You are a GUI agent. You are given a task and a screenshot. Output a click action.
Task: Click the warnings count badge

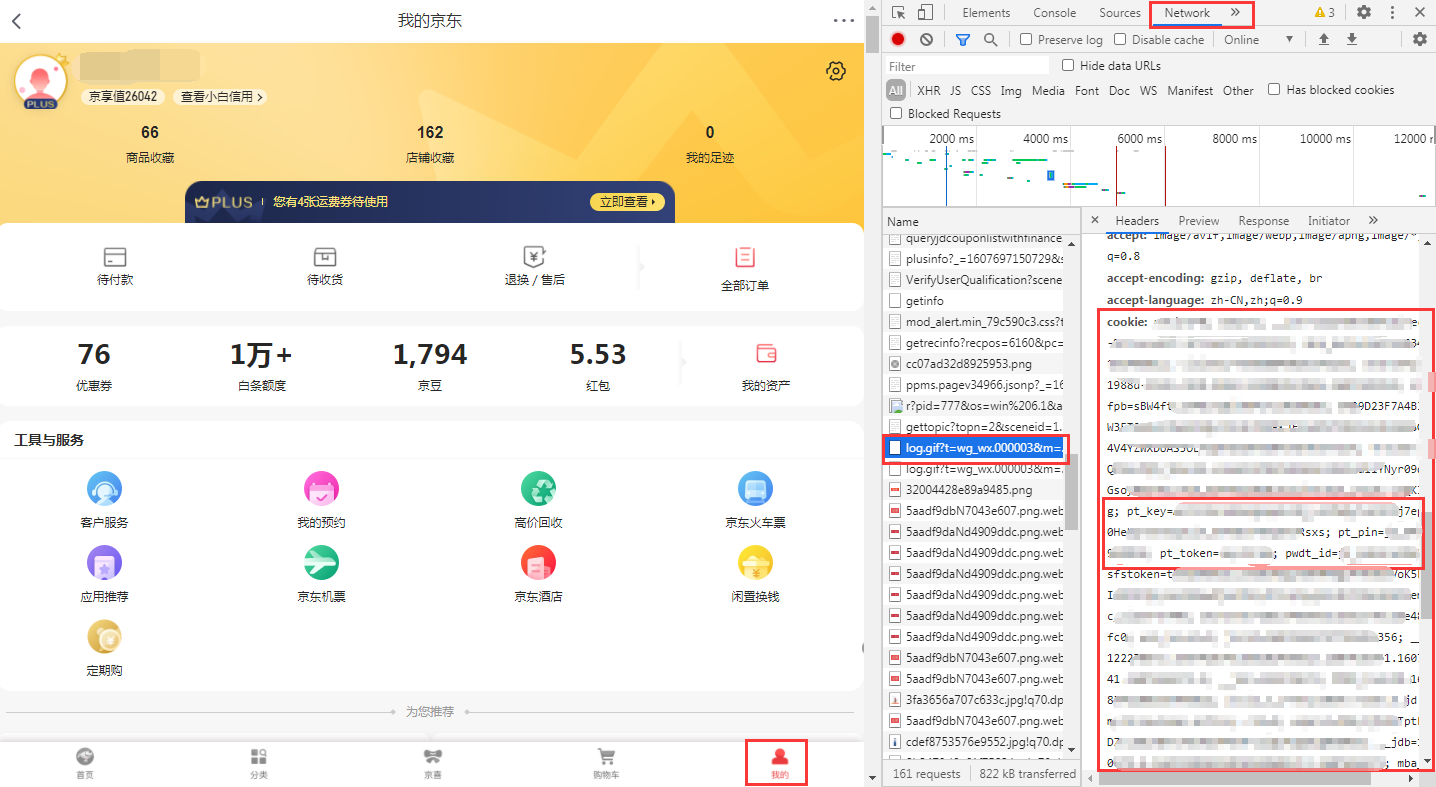[1325, 13]
